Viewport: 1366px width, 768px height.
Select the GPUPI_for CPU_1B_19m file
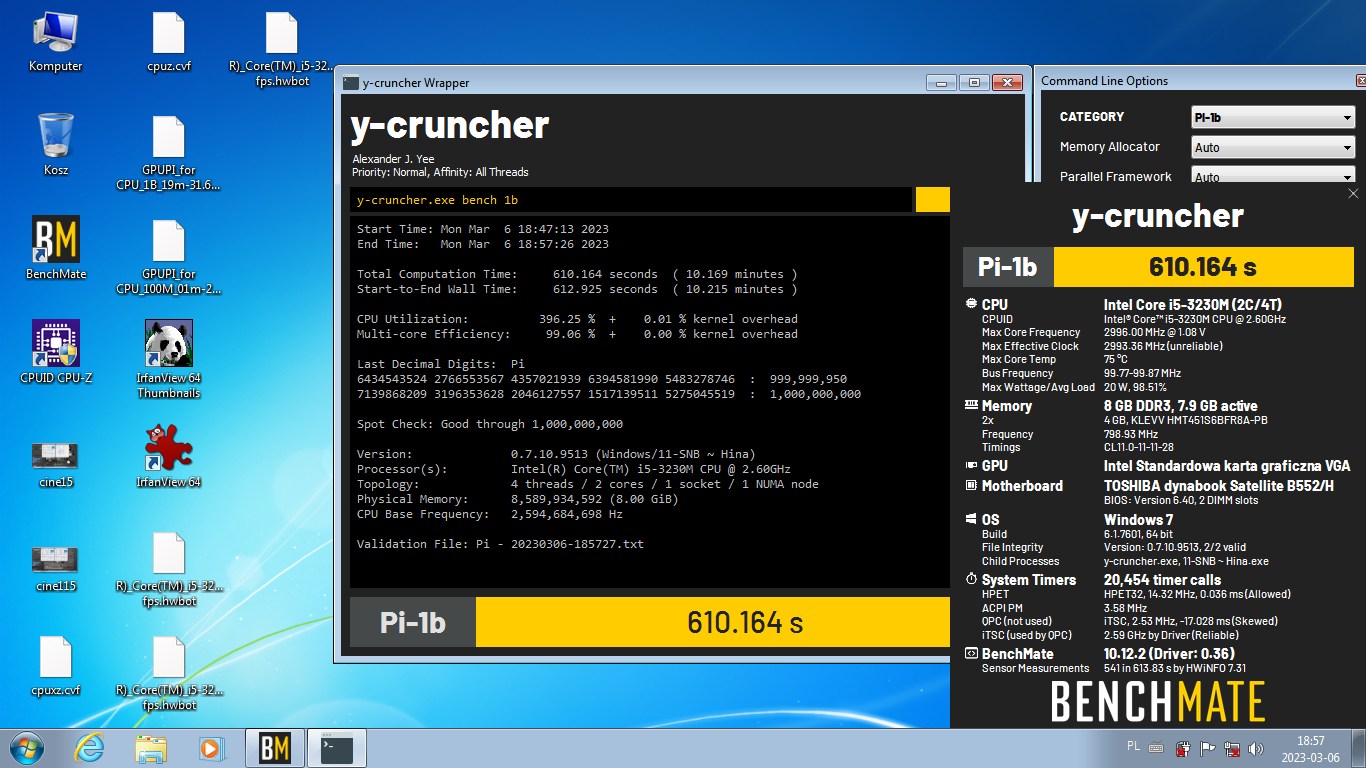tap(168, 154)
